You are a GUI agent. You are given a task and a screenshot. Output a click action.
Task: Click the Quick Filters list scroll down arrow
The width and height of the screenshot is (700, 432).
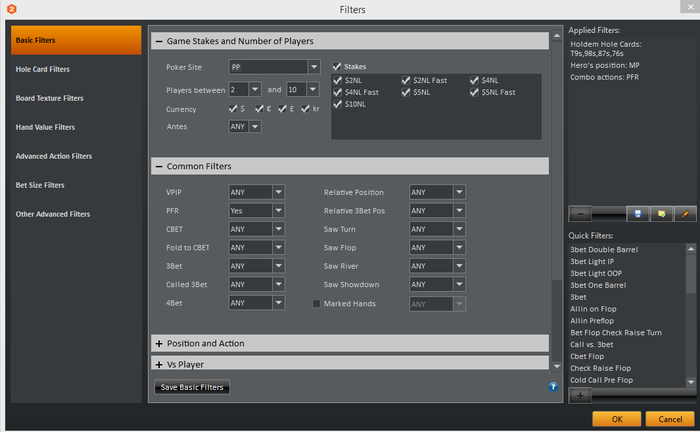pyautogui.click(x=691, y=382)
